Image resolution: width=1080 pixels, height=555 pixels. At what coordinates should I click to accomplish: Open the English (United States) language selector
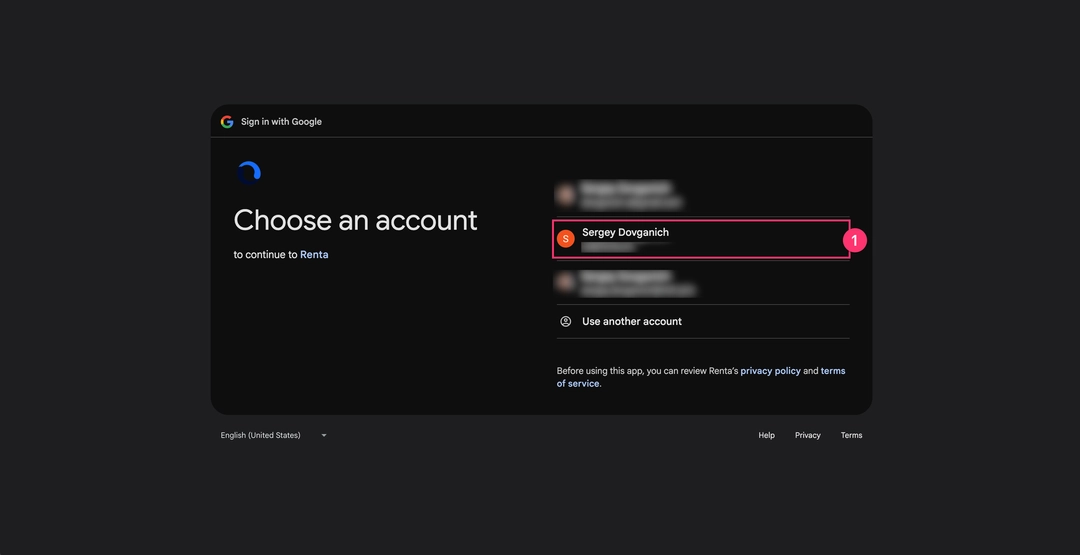261,436
